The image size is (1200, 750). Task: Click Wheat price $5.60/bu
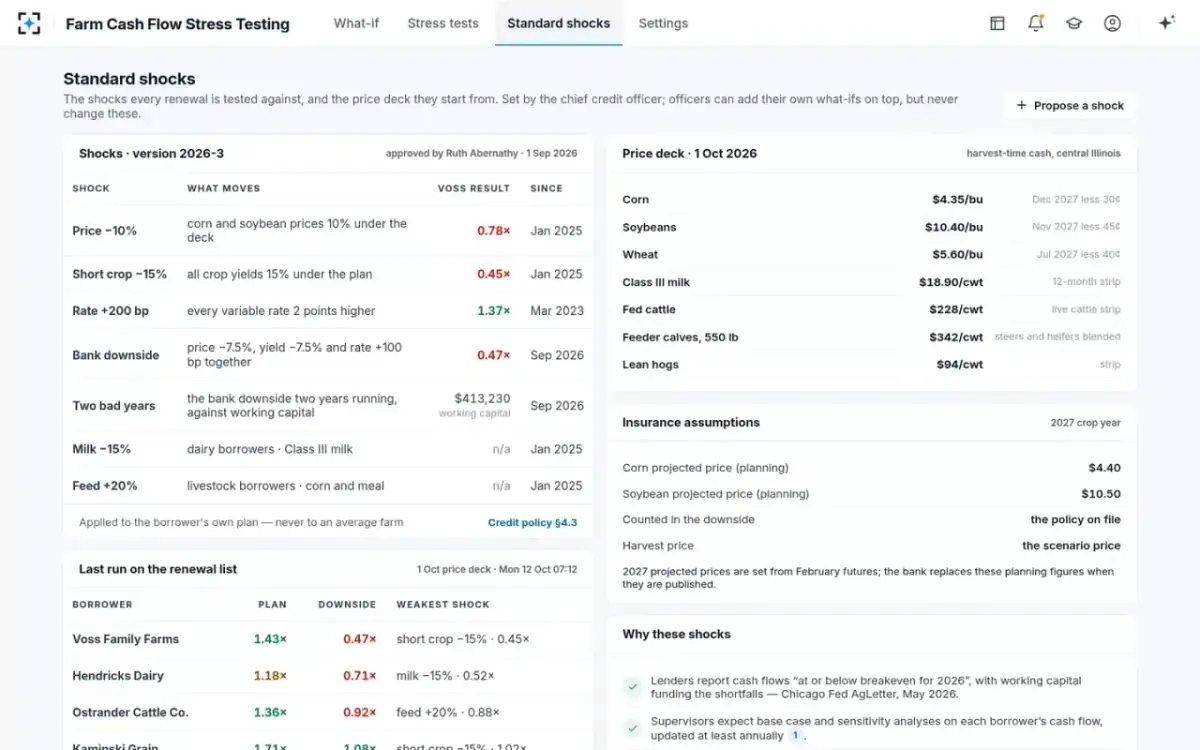957,255
